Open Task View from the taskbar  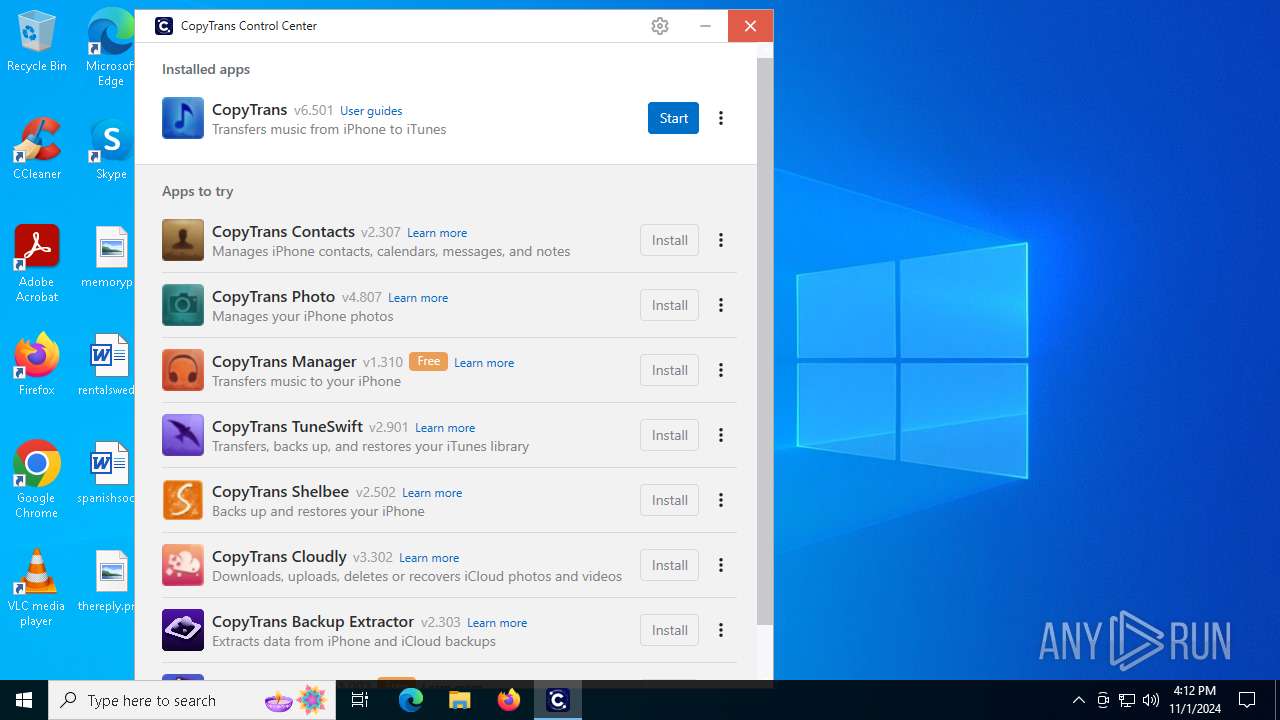(x=361, y=700)
